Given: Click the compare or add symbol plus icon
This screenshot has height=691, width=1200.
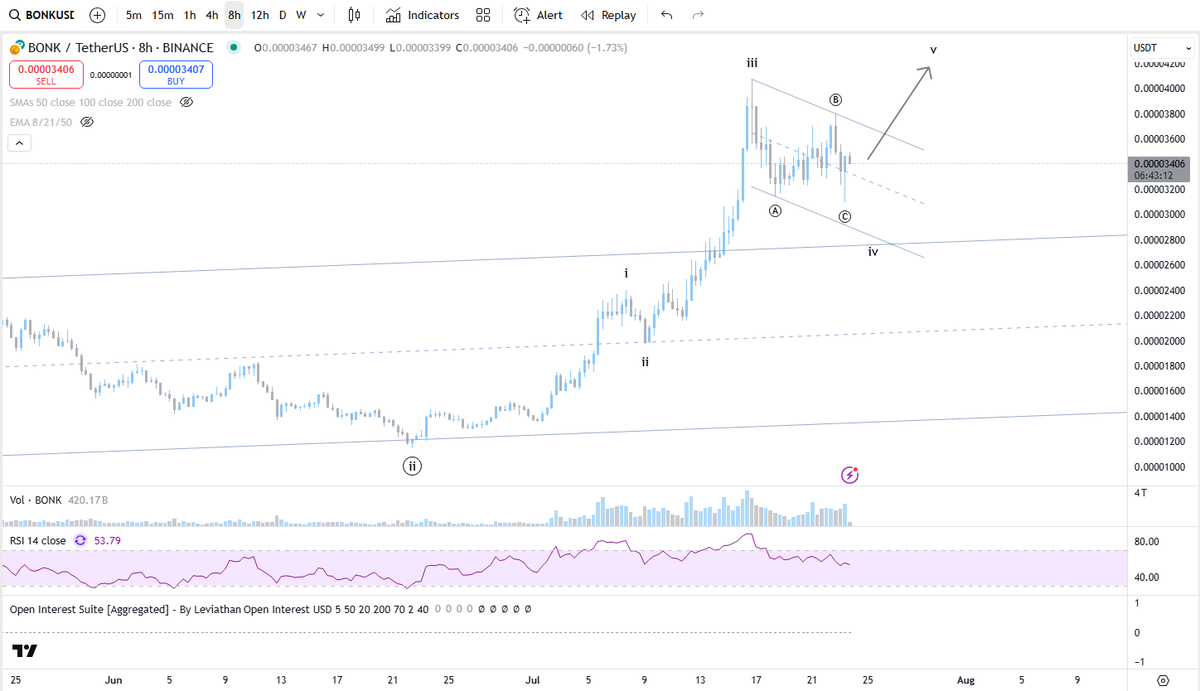Looking at the screenshot, I should [x=97, y=15].
